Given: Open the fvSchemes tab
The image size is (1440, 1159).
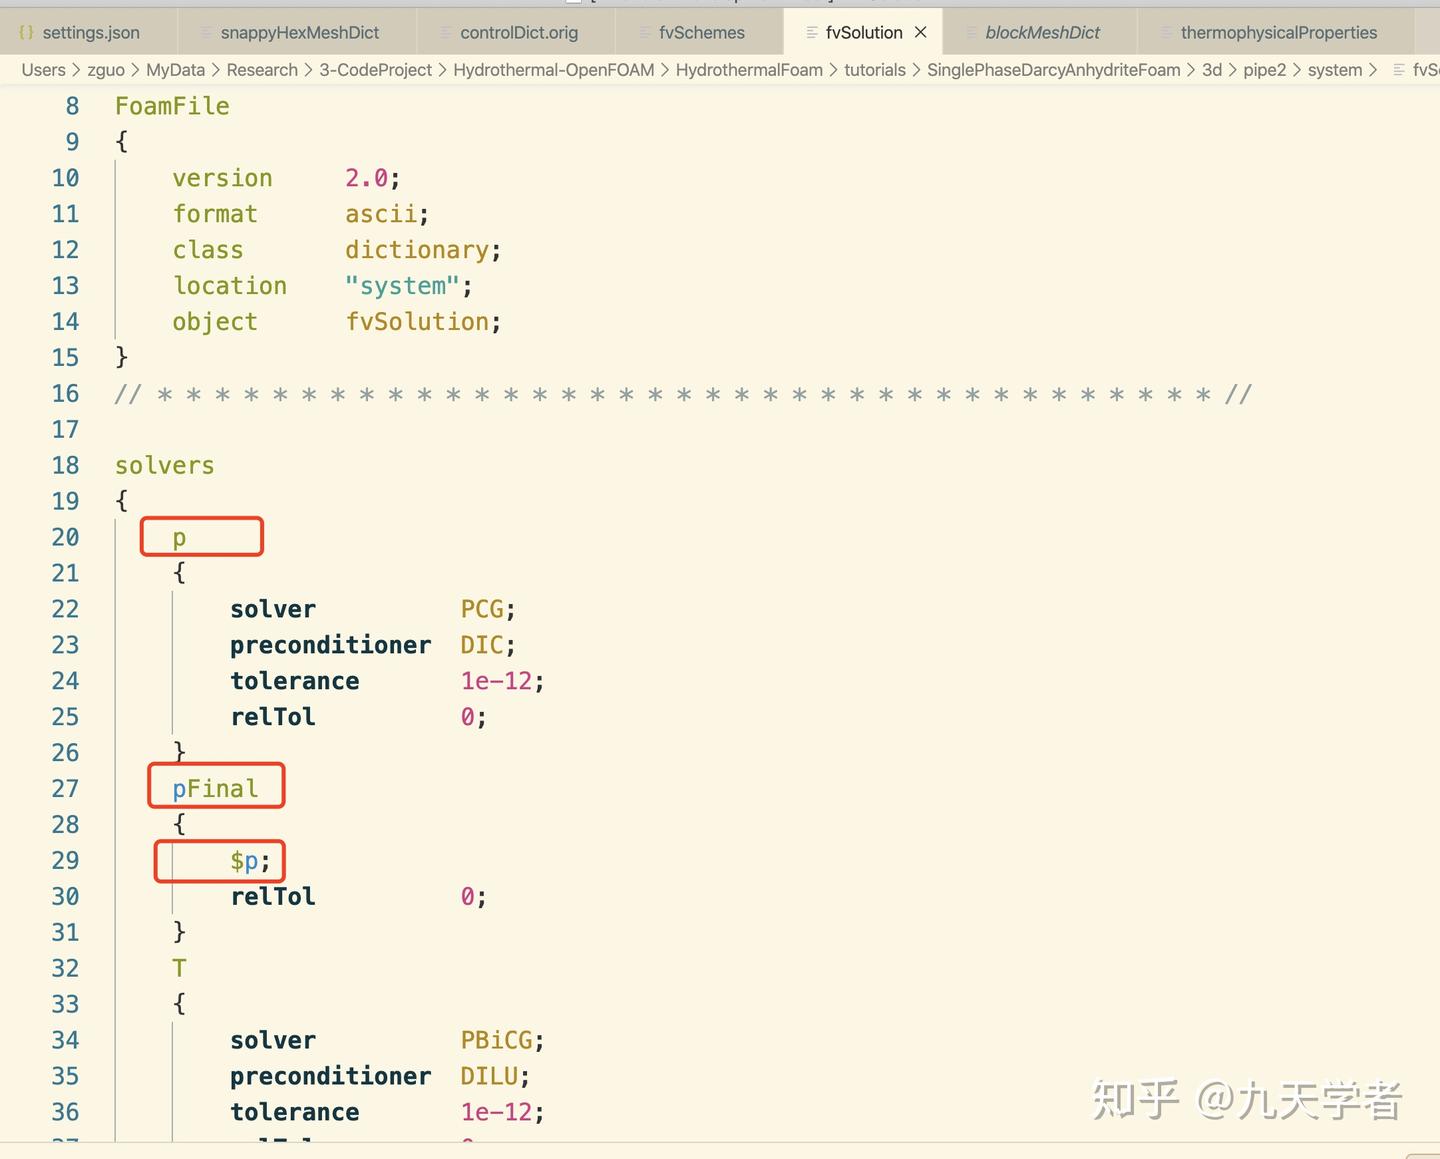Looking at the screenshot, I should tap(701, 33).
